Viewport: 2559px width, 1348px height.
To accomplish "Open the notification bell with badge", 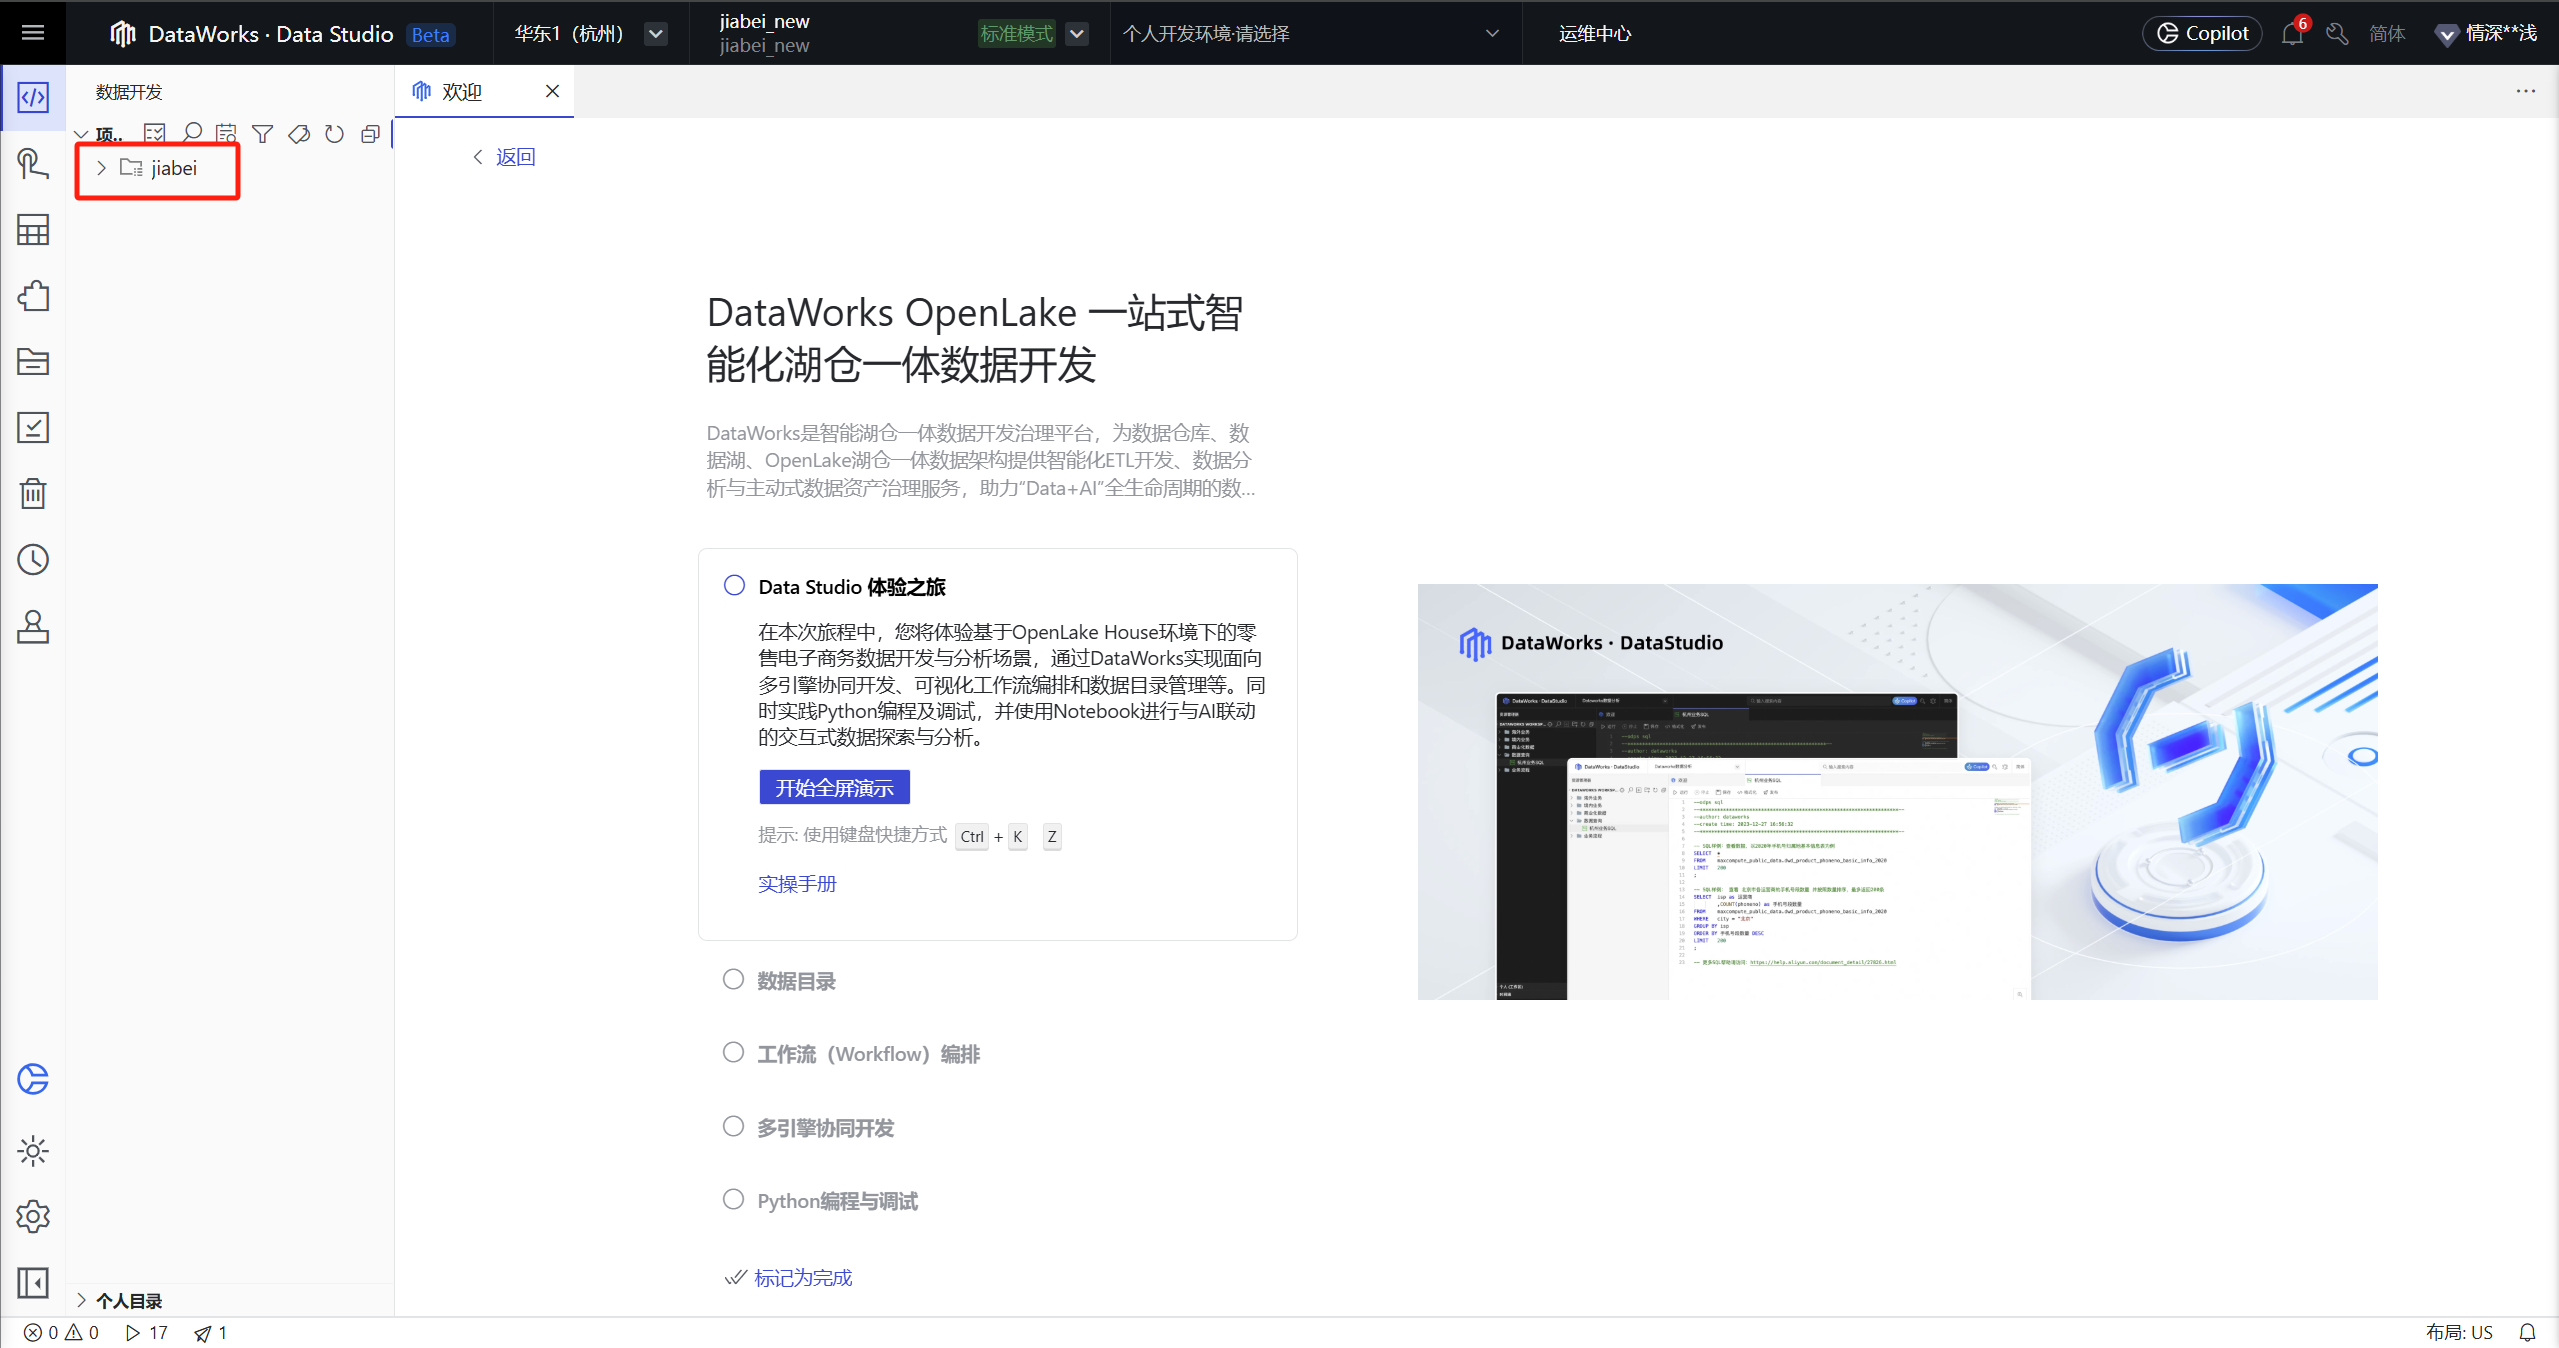I will pos(2292,33).
